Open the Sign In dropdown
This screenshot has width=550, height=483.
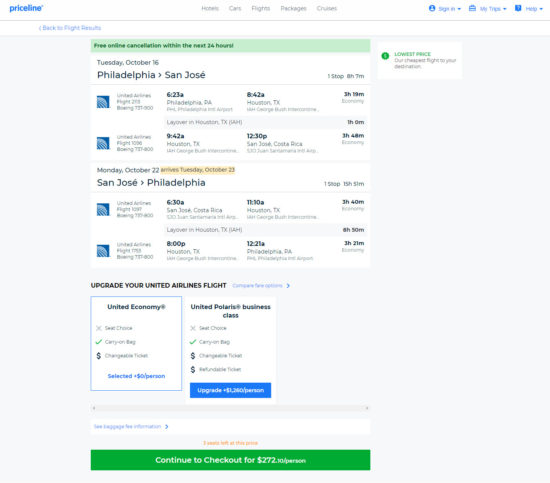445,8
